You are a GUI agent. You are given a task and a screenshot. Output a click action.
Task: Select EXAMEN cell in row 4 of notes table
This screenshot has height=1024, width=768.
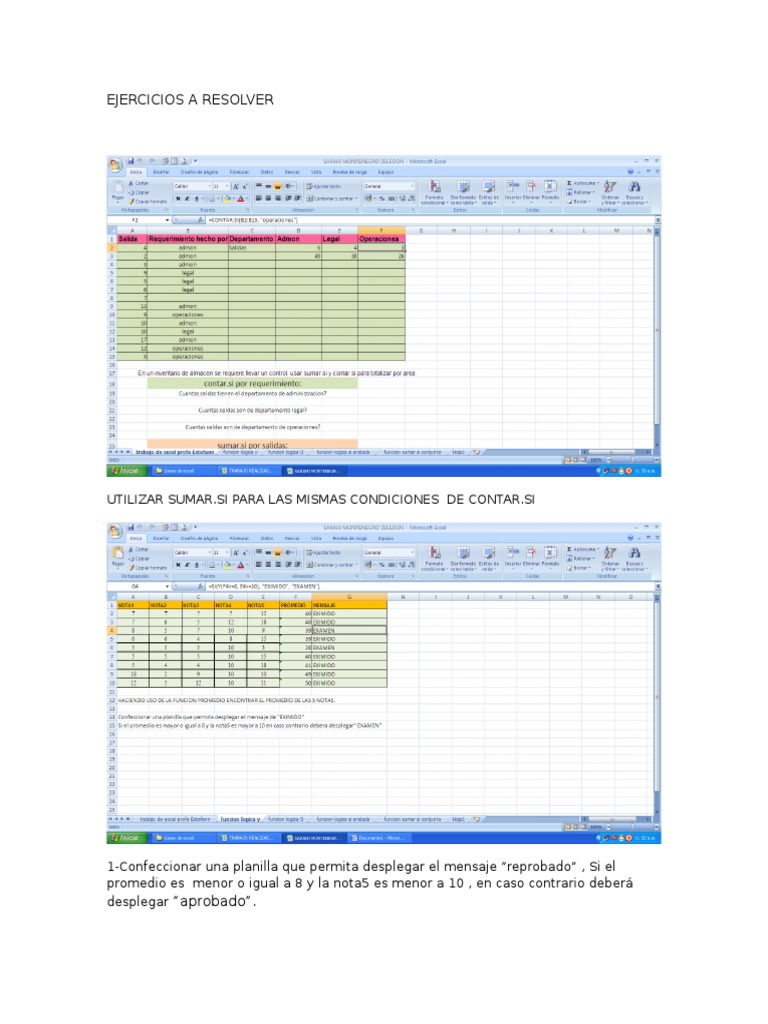tap(349, 631)
